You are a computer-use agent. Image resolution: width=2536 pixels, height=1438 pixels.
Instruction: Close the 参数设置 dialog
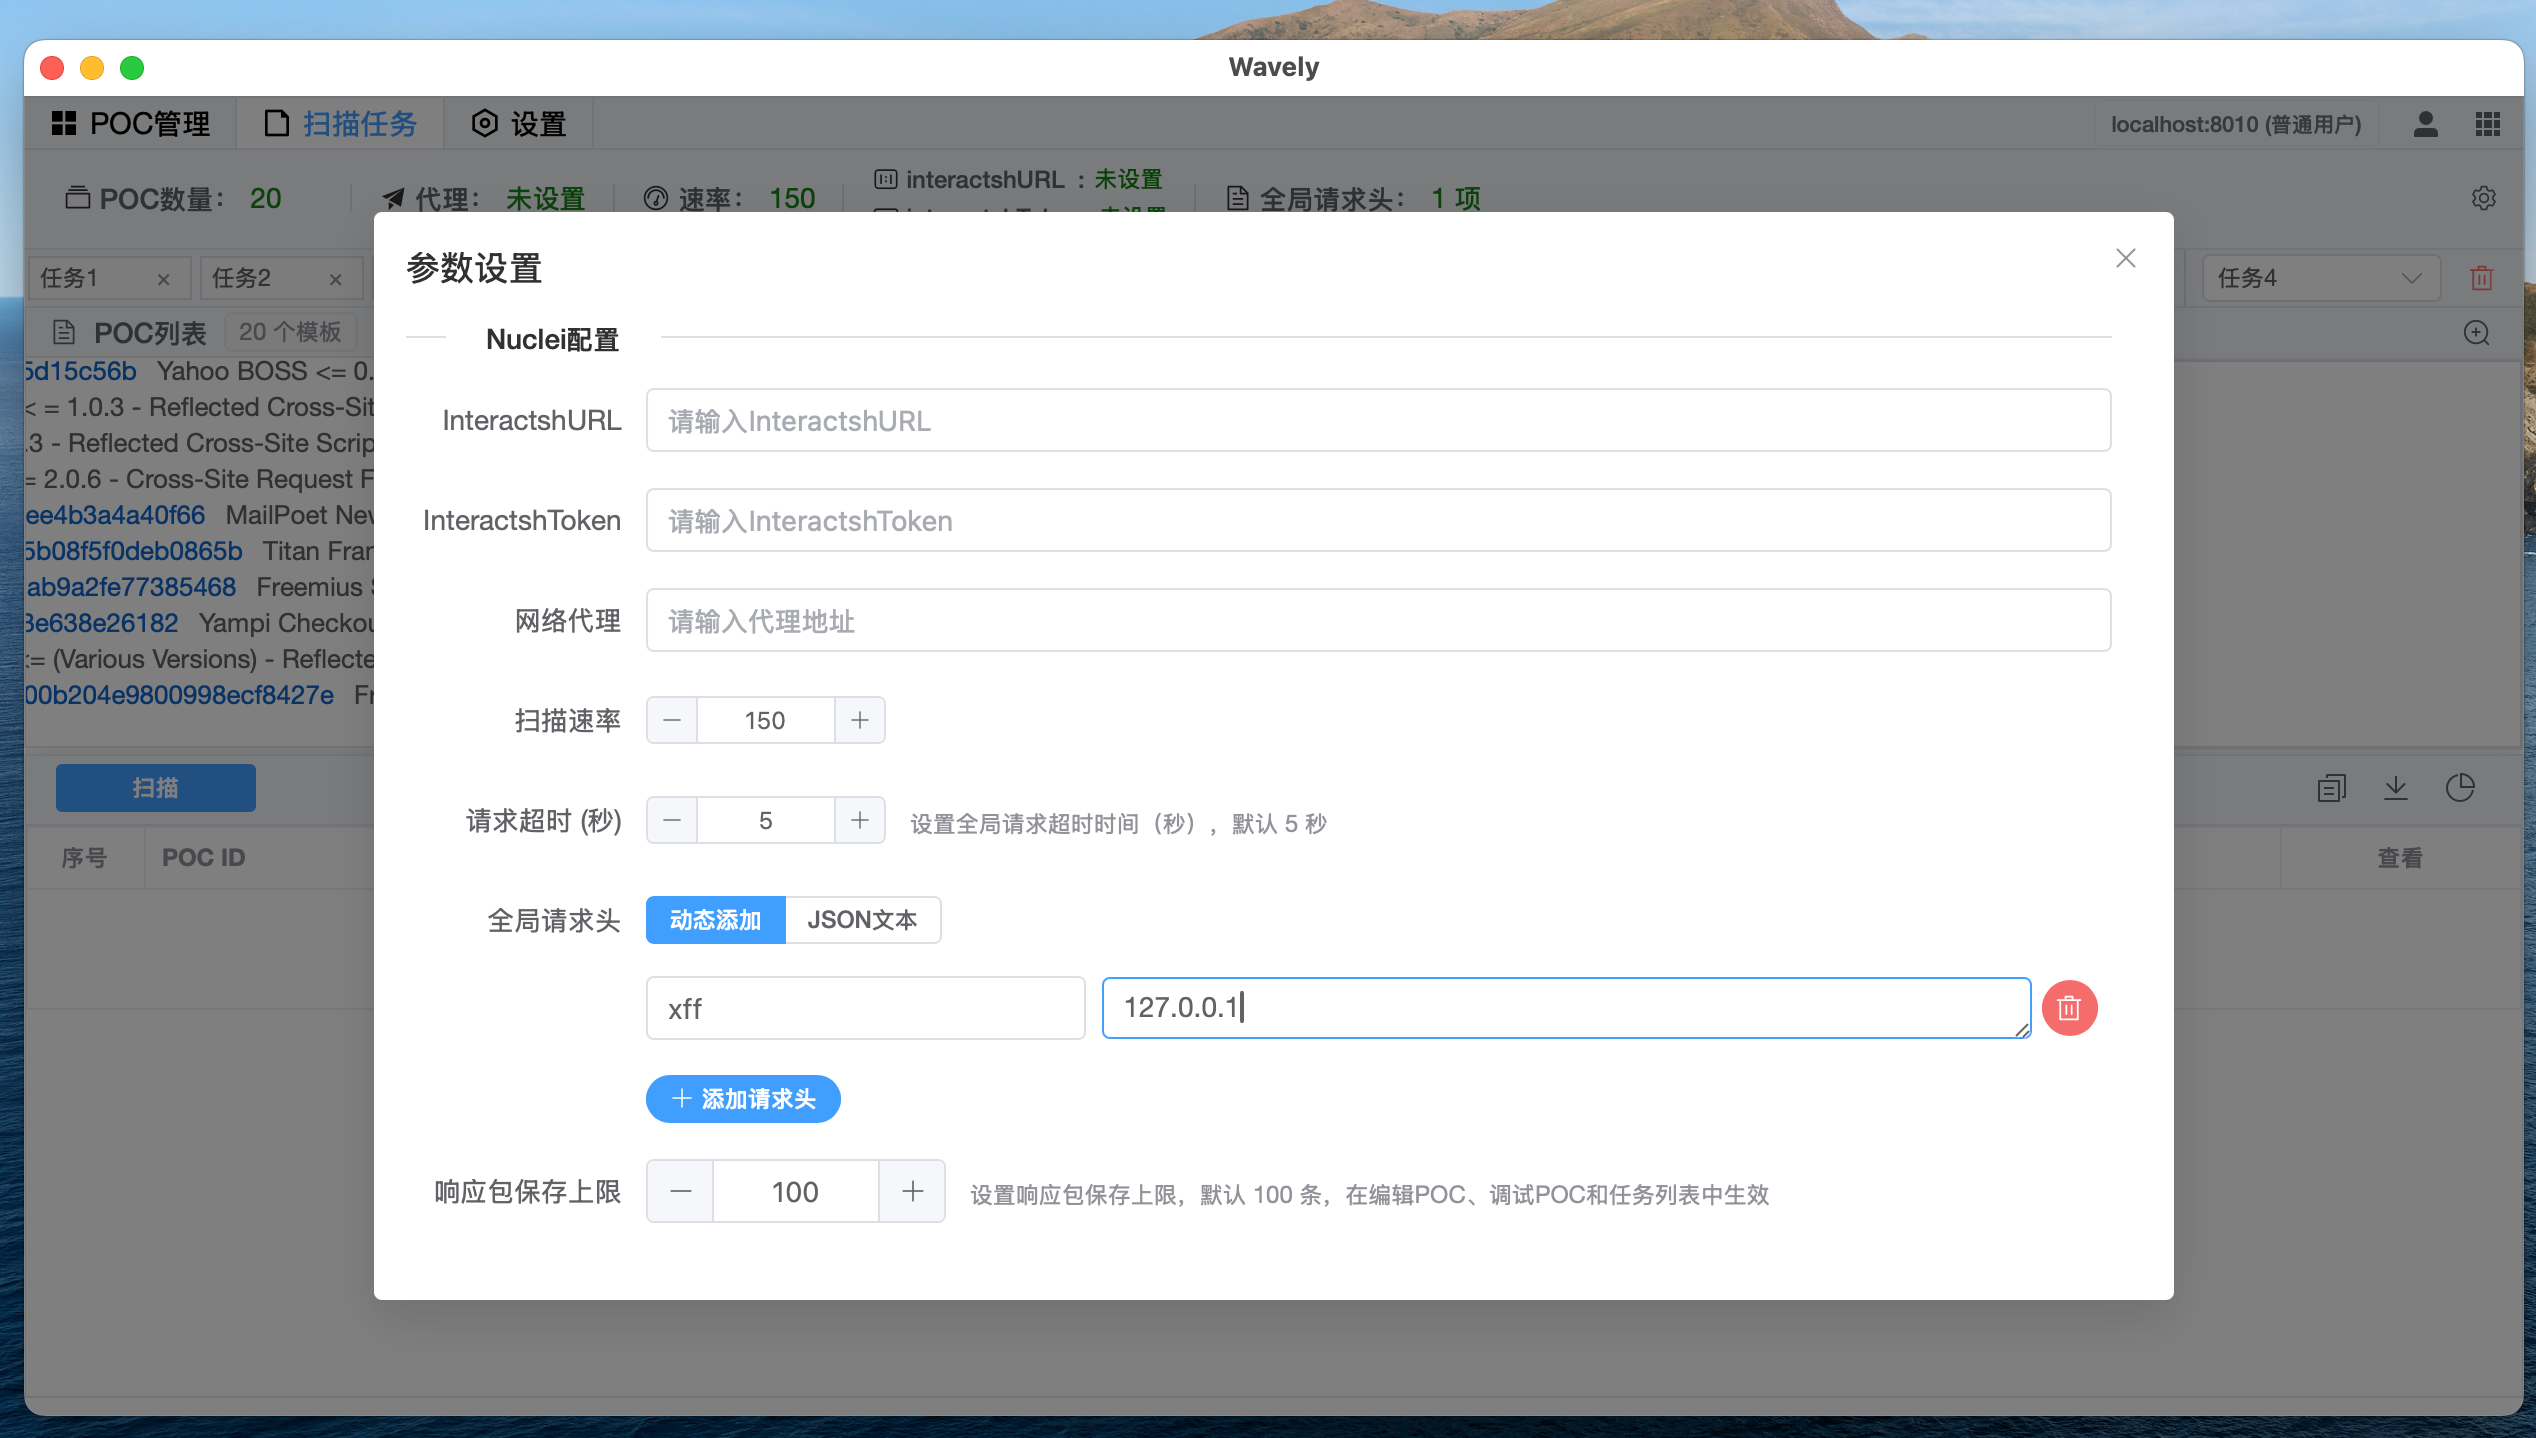pyautogui.click(x=2126, y=258)
